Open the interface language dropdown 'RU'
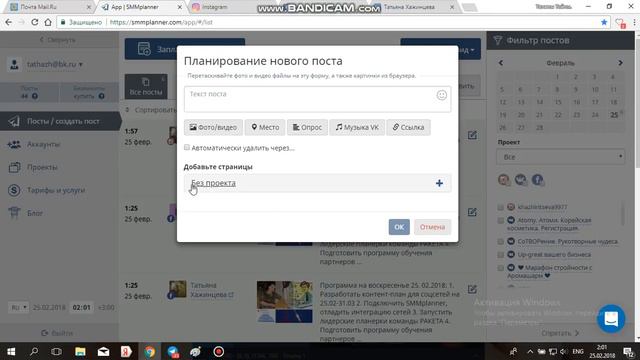This screenshot has width=640, height=360. [x=19, y=307]
